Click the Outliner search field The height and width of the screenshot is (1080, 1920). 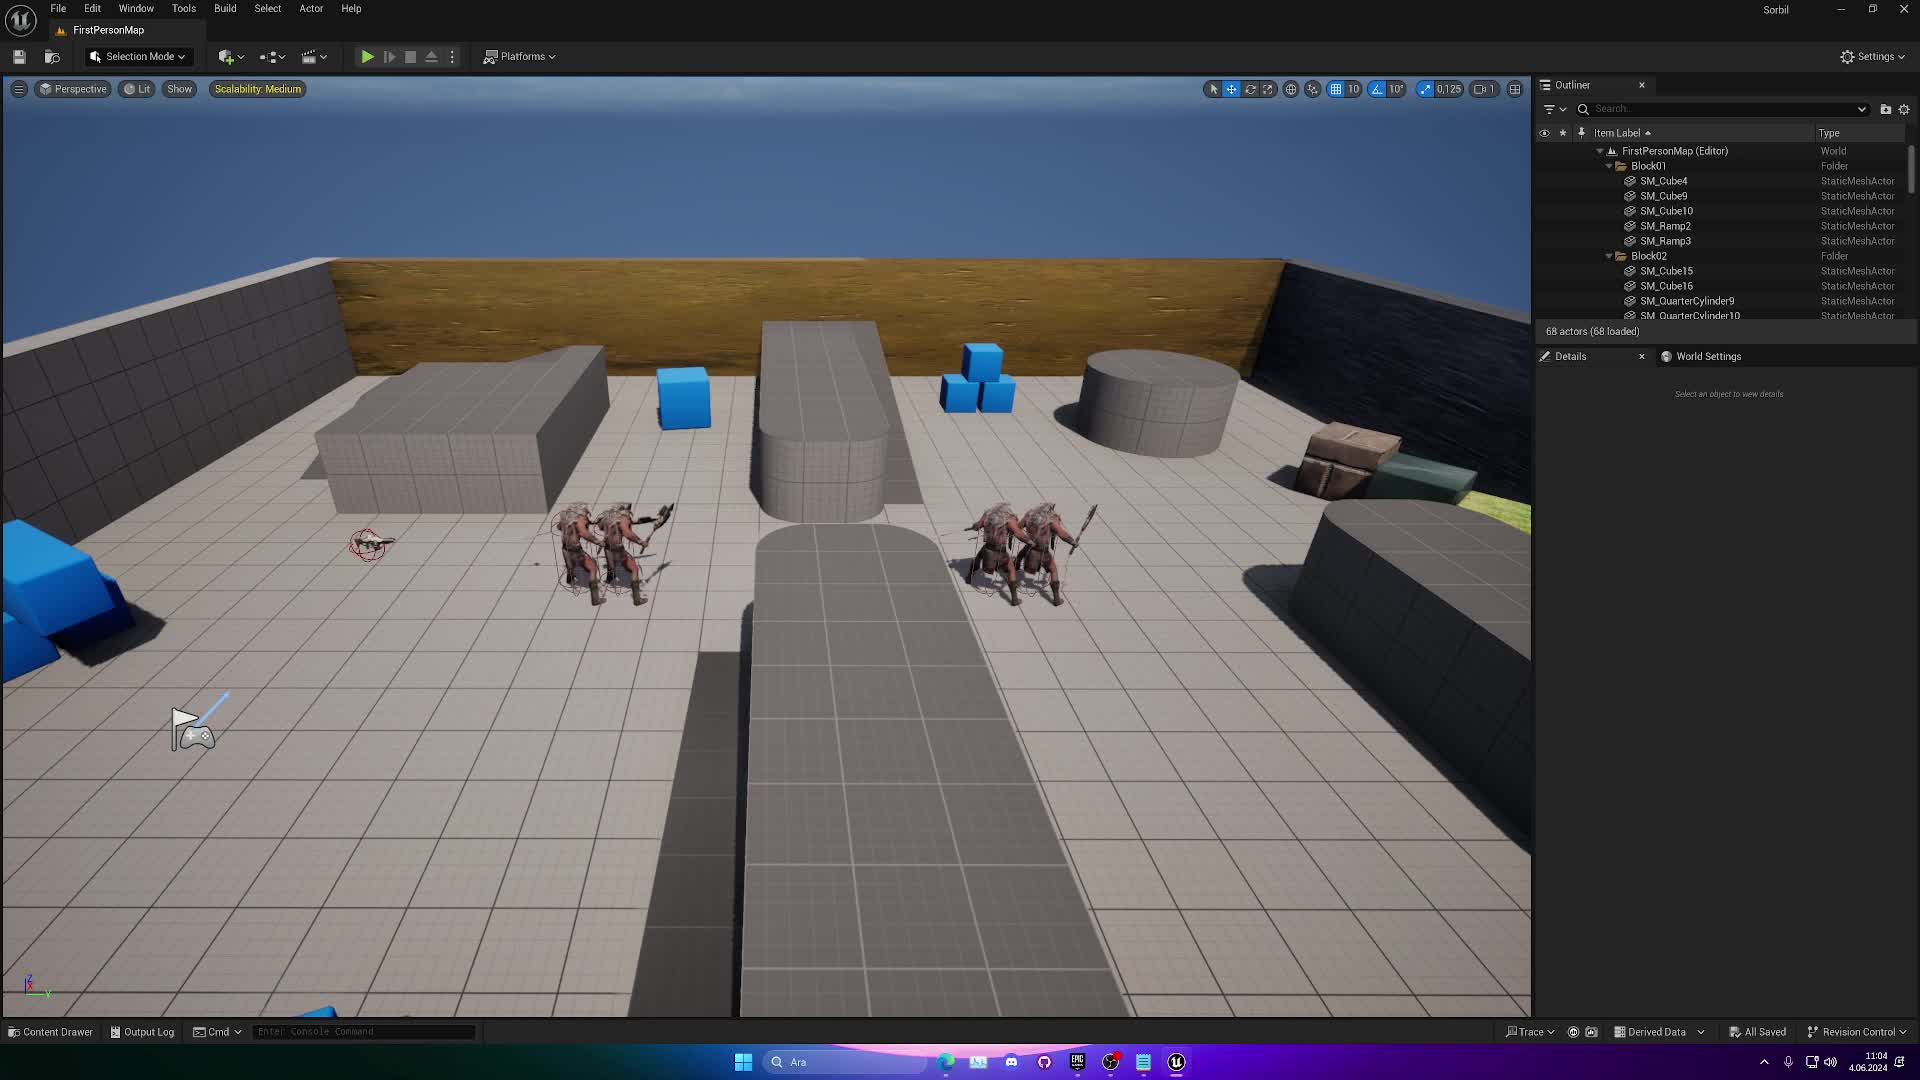click(1722, 109)
